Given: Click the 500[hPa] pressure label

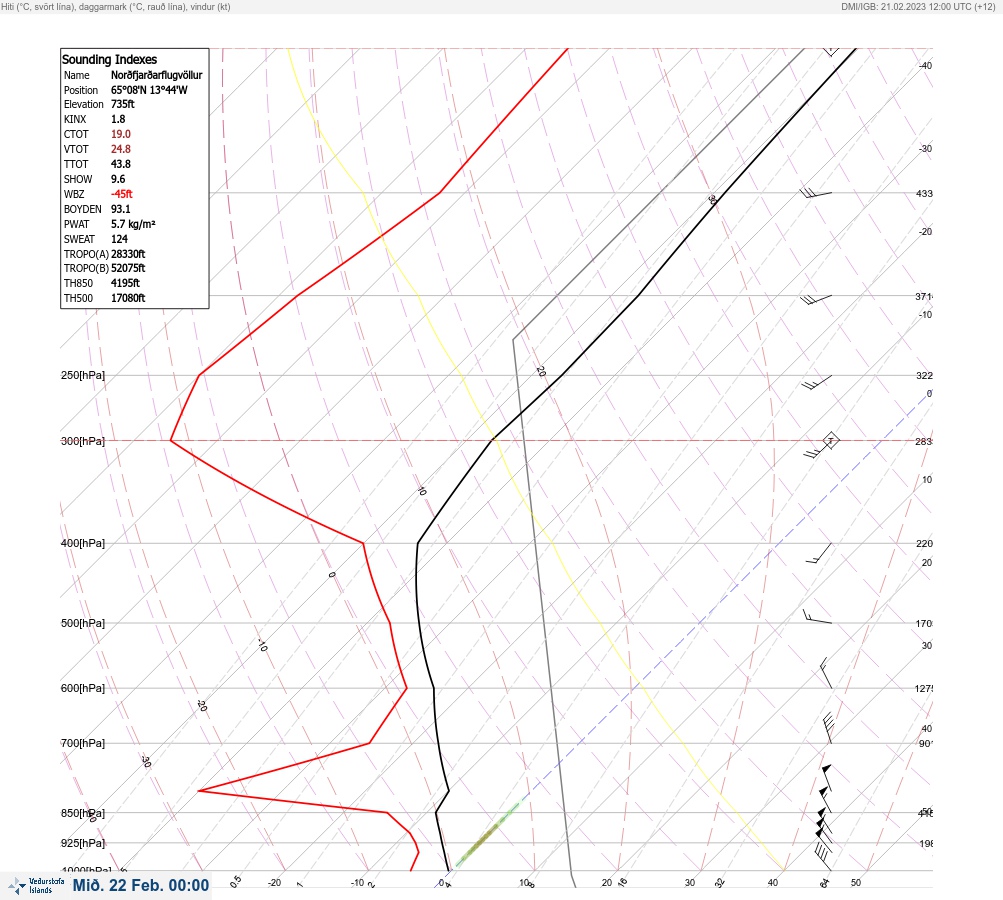Looking at the screenshot, I should [83, 623].
